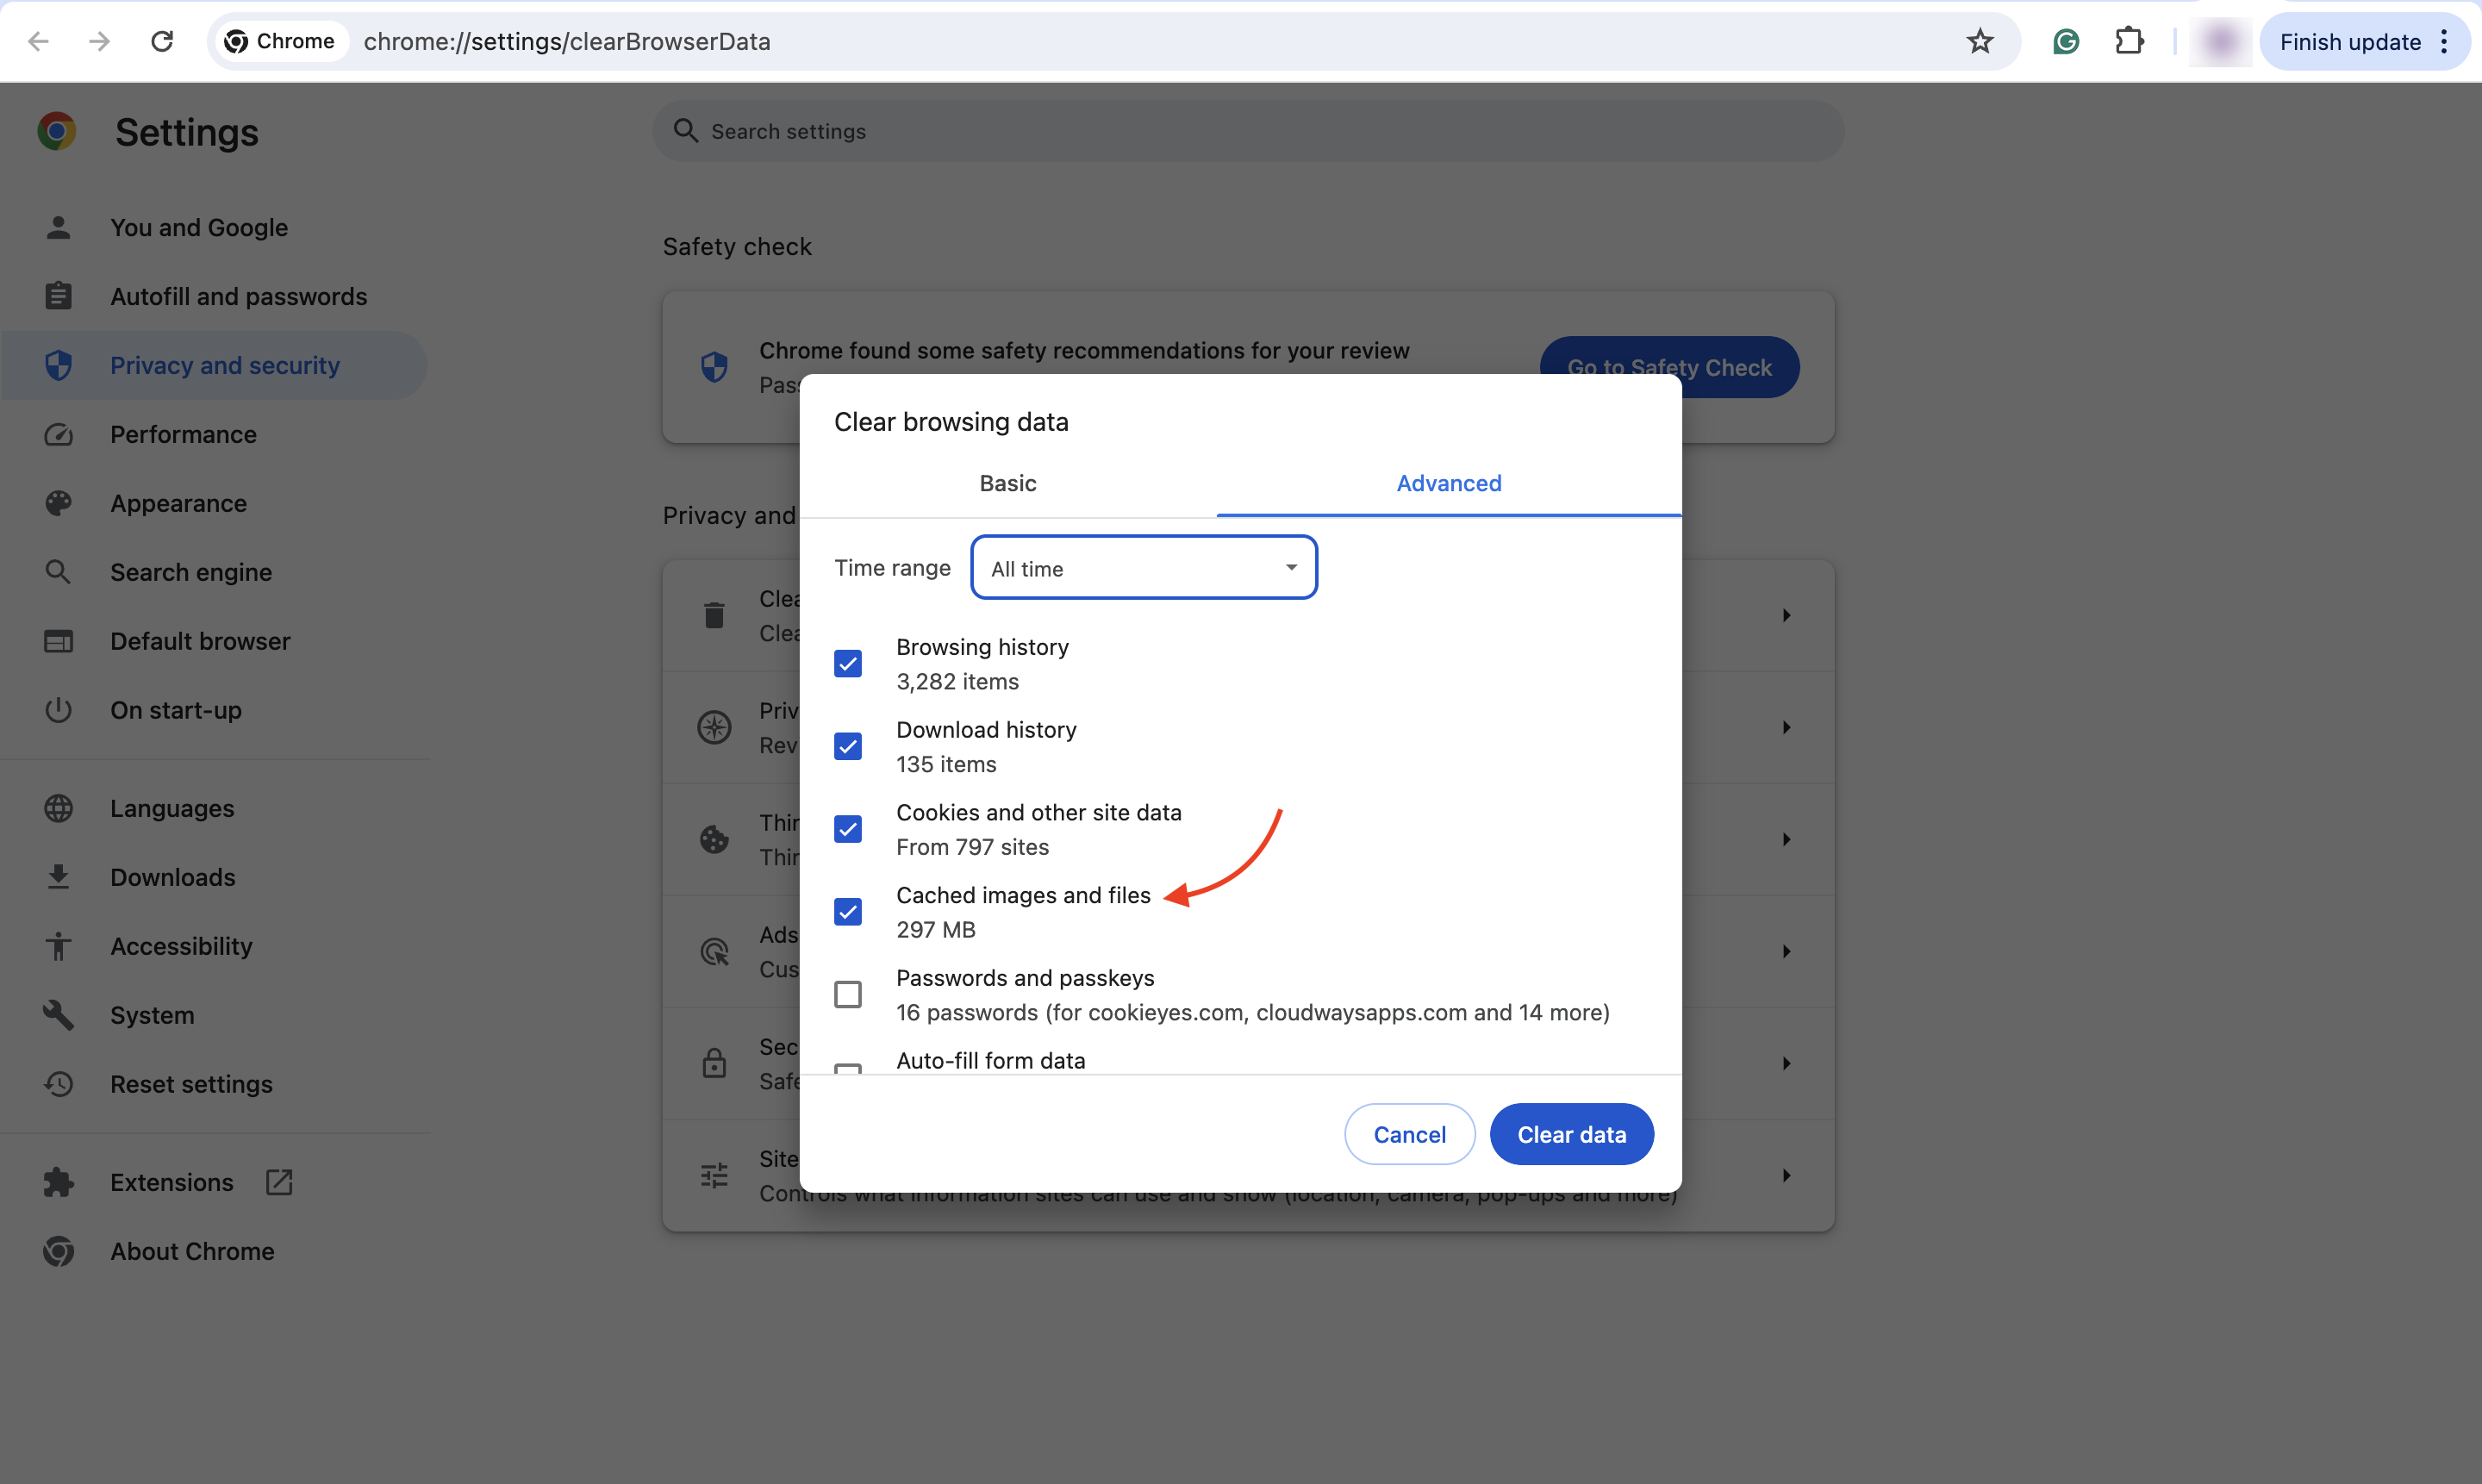This screenshot has height=1484, width=2482.
Task: Click the puzzle icon for Extensions in sidebar
Action: pyautogui.click(x=58, y=1182)
